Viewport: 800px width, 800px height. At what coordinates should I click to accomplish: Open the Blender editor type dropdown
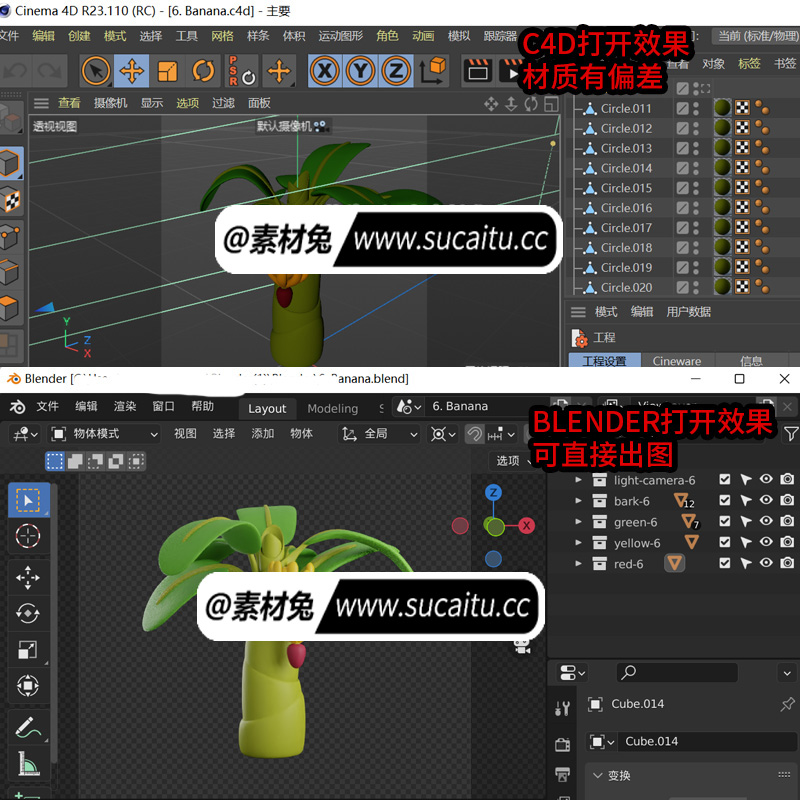[x=25, y=434]
